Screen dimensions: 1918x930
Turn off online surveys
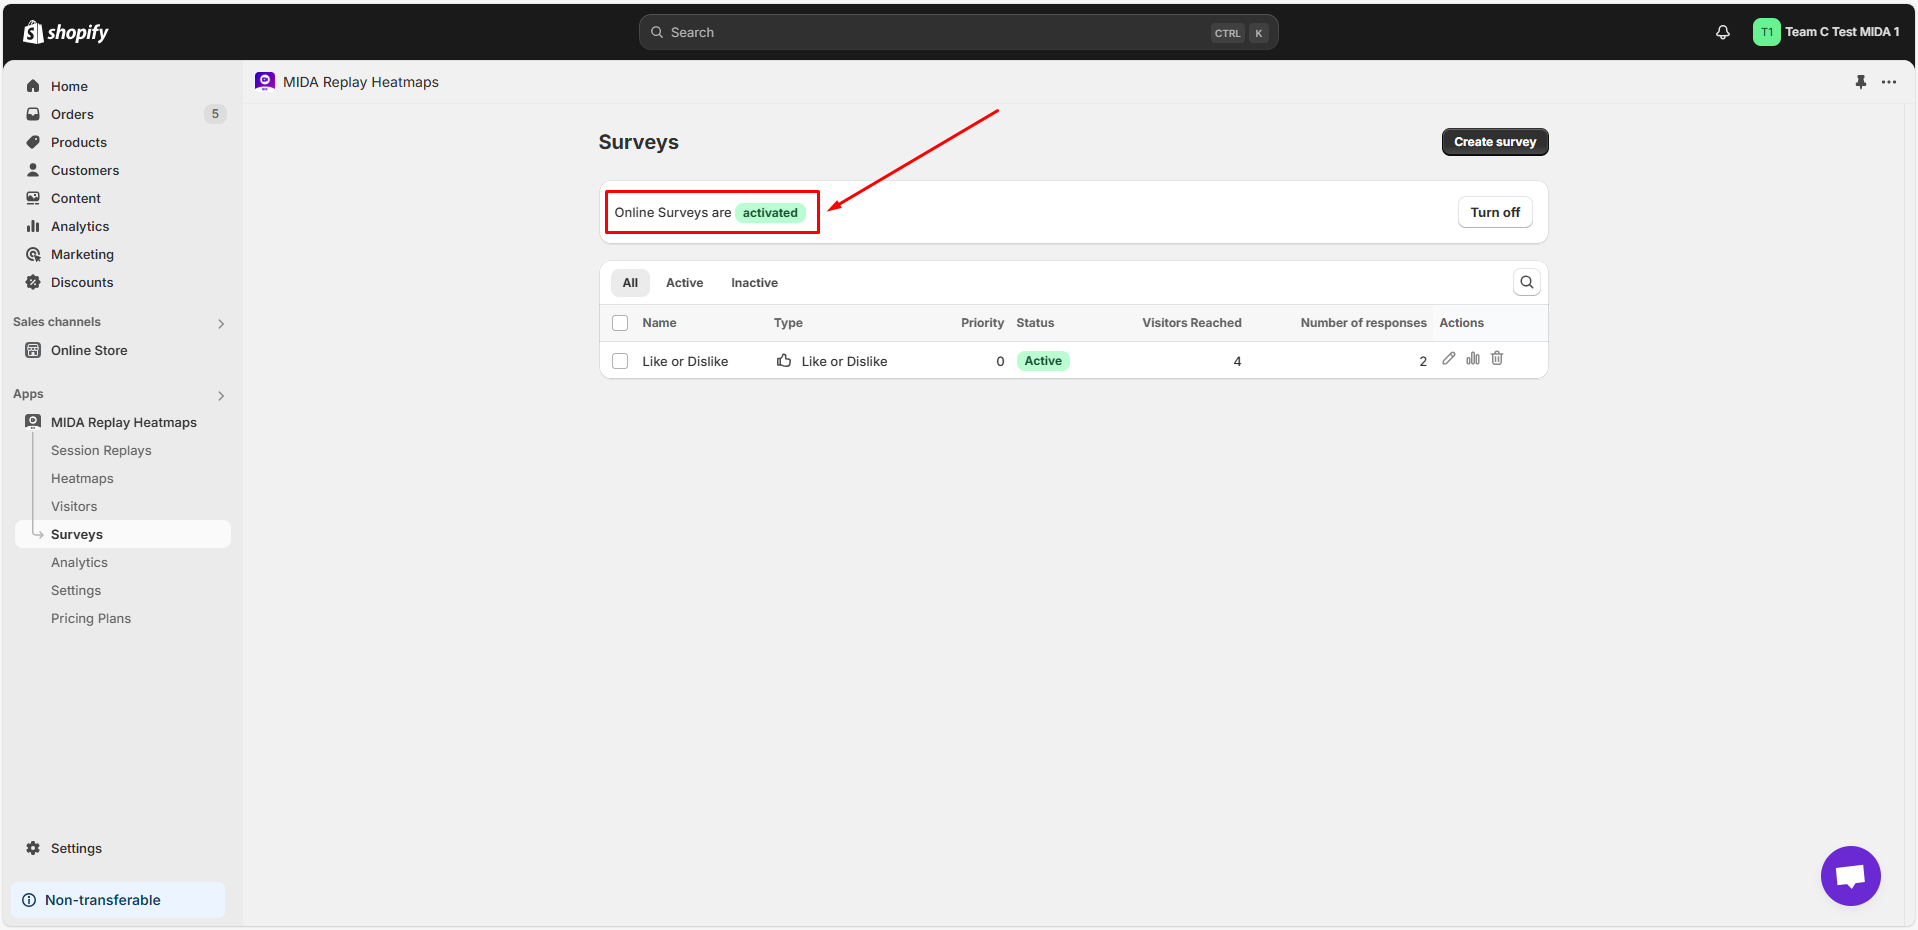1494,213
